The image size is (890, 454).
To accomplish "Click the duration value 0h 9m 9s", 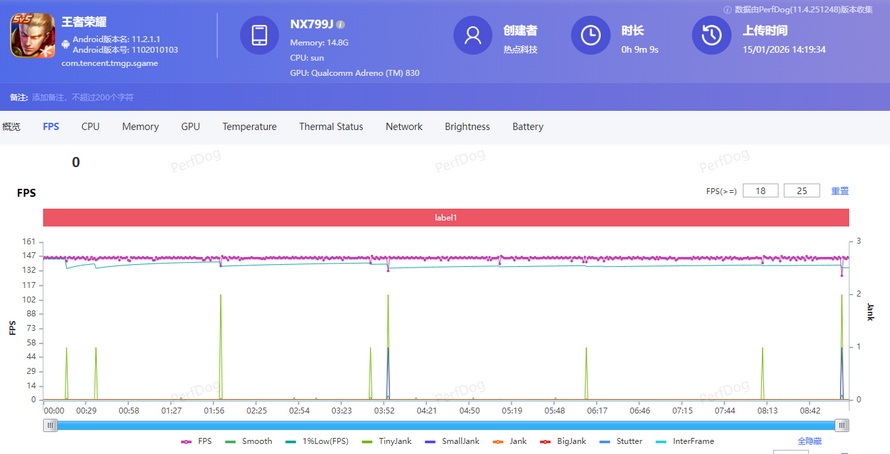I will [x=640, y=49].
